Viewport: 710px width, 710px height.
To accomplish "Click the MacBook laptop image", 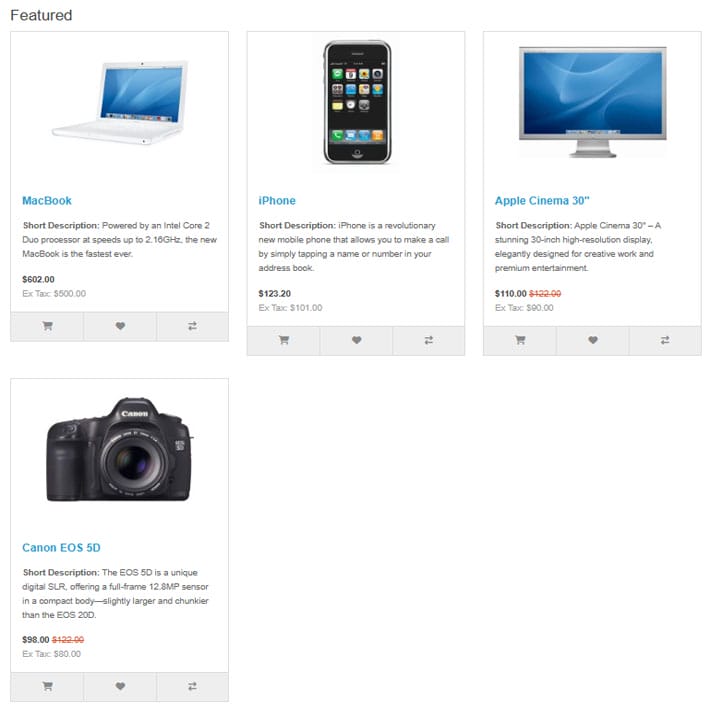I will pyautogui.click(x=120, y=103).
